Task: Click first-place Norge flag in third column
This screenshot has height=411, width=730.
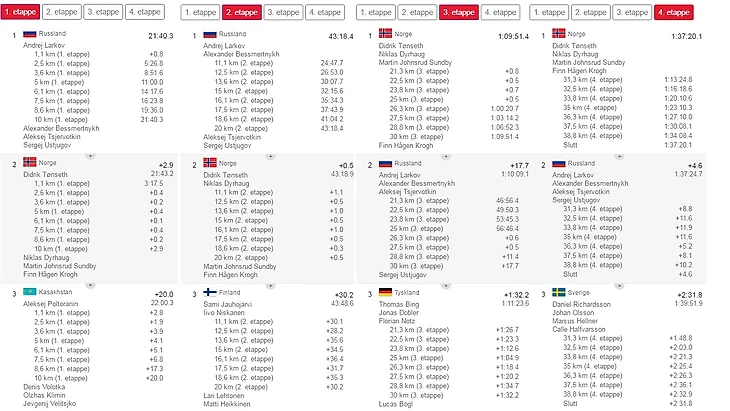Action: point(386,34)
